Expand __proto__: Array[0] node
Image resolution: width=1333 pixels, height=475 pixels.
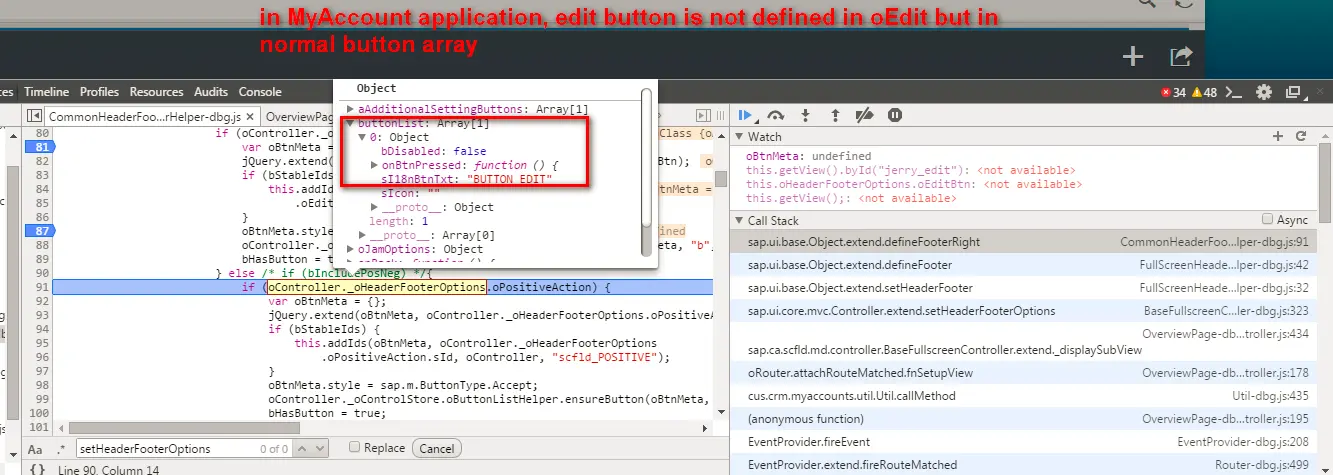pos(362,235)
